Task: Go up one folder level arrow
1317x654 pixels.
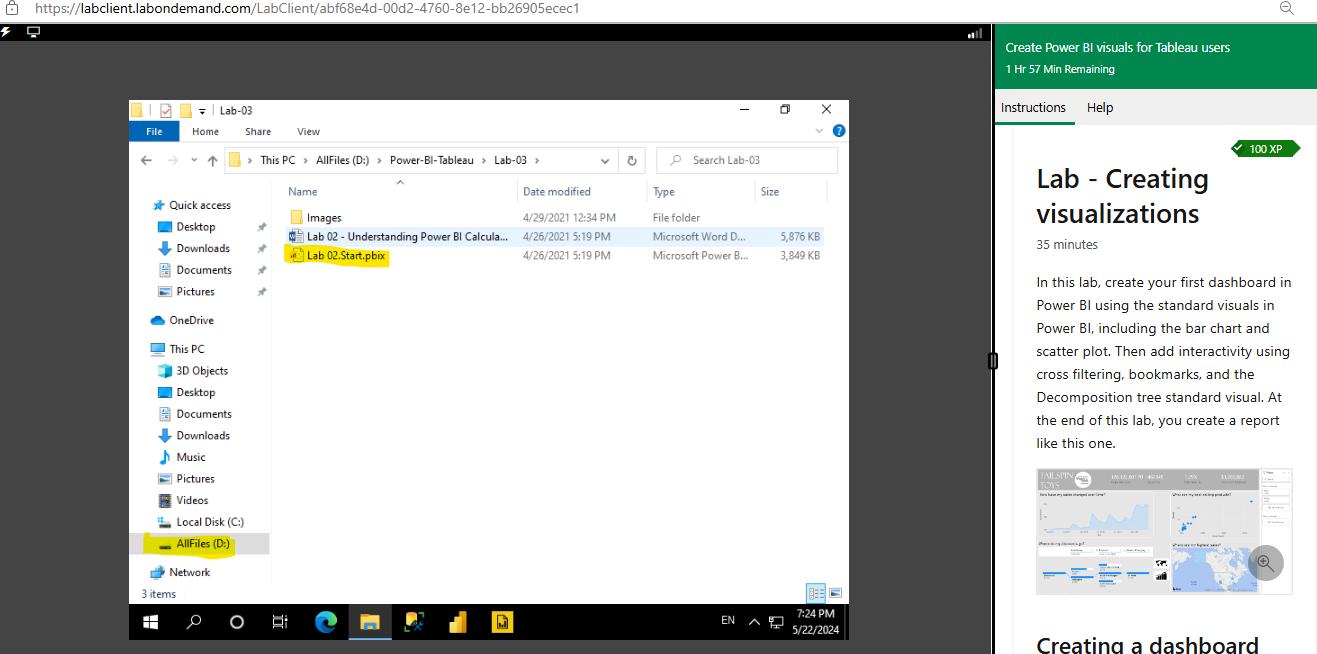Action: (212, 160)
